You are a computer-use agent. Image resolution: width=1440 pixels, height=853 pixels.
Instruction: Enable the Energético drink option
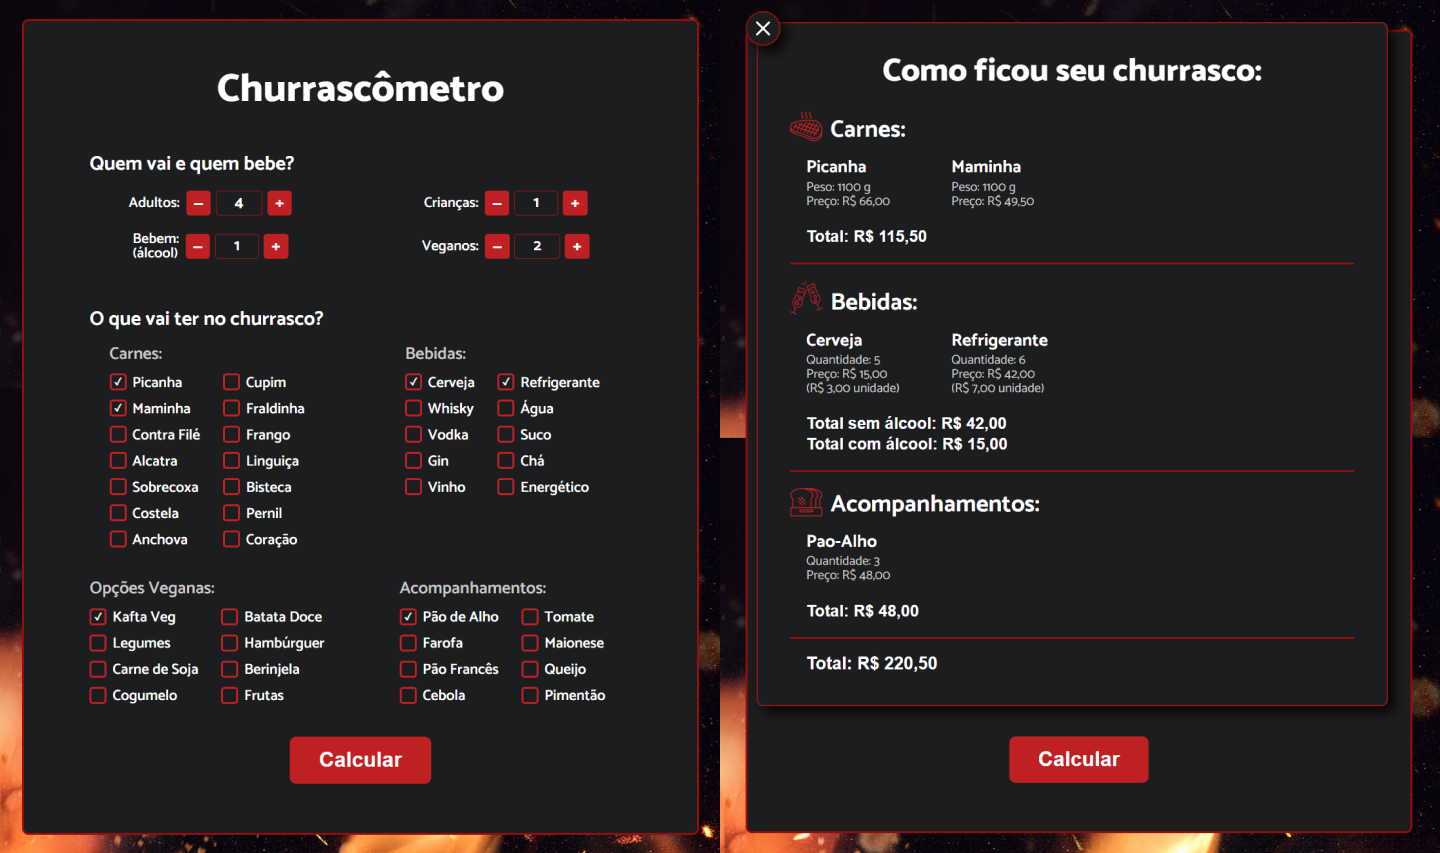pos(506,487)
